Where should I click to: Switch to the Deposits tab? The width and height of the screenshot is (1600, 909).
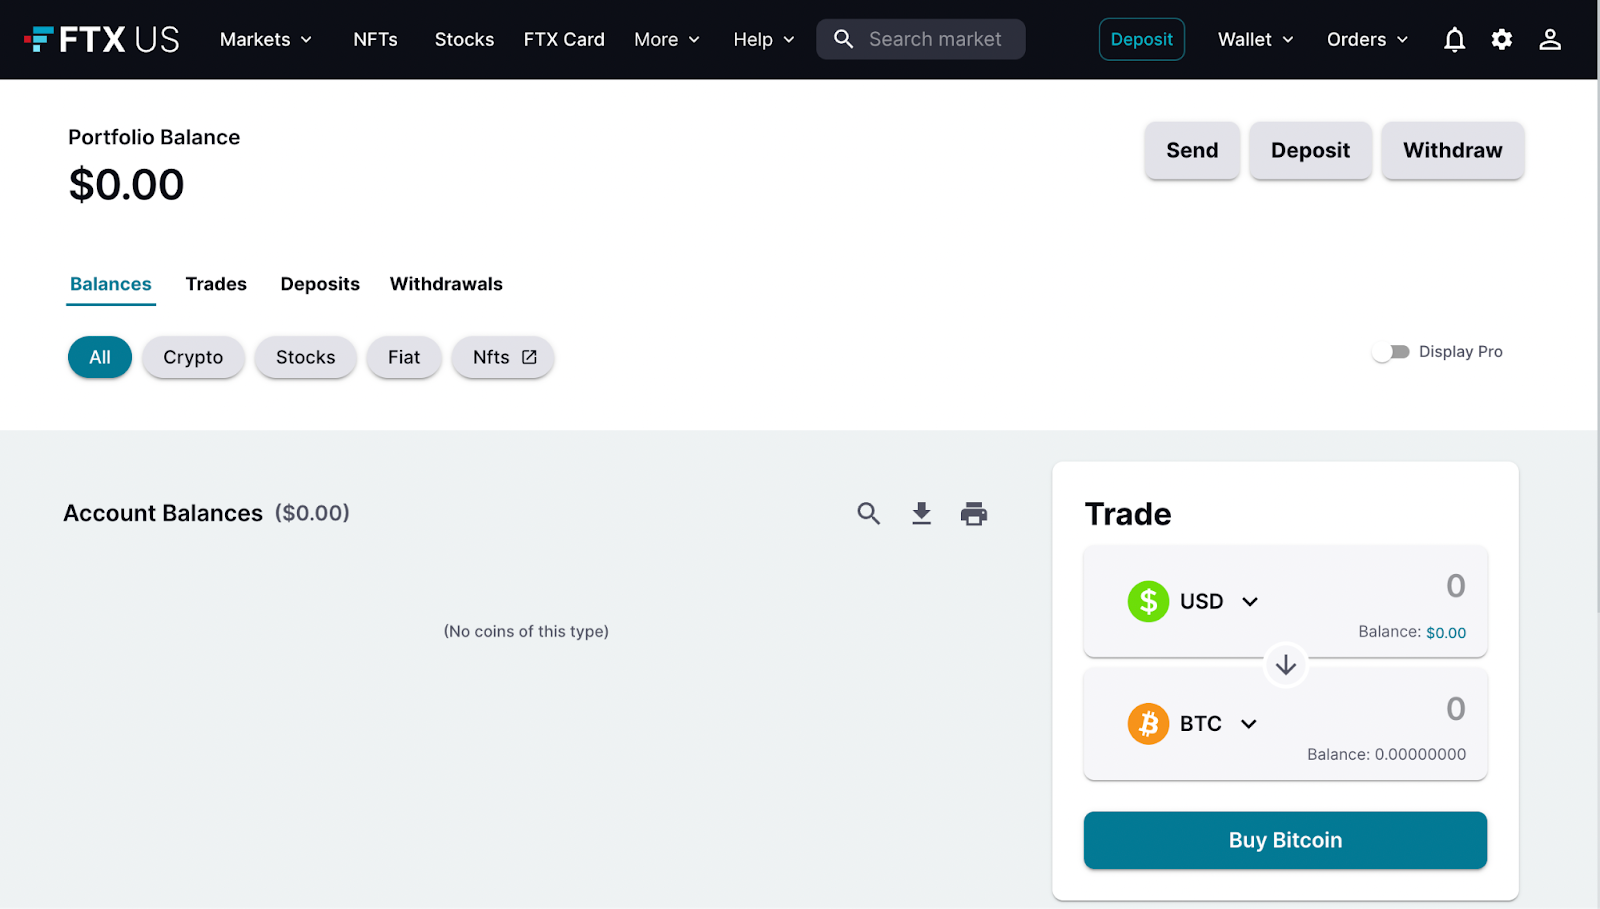pyautogui.click(x=320, y=284)
